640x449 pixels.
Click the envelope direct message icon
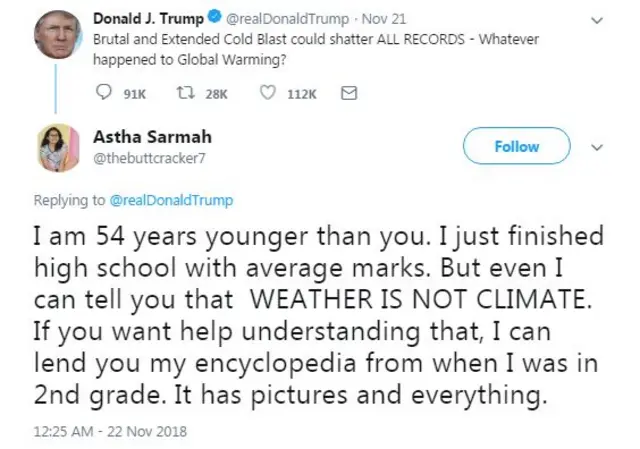click(x=348, y=93)
